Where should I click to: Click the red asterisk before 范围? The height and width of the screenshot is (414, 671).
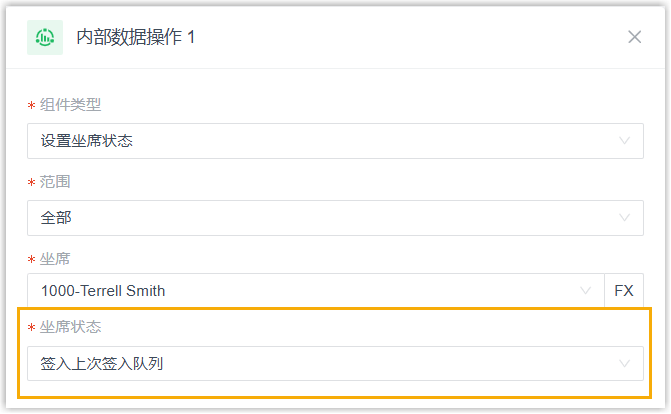31,183
